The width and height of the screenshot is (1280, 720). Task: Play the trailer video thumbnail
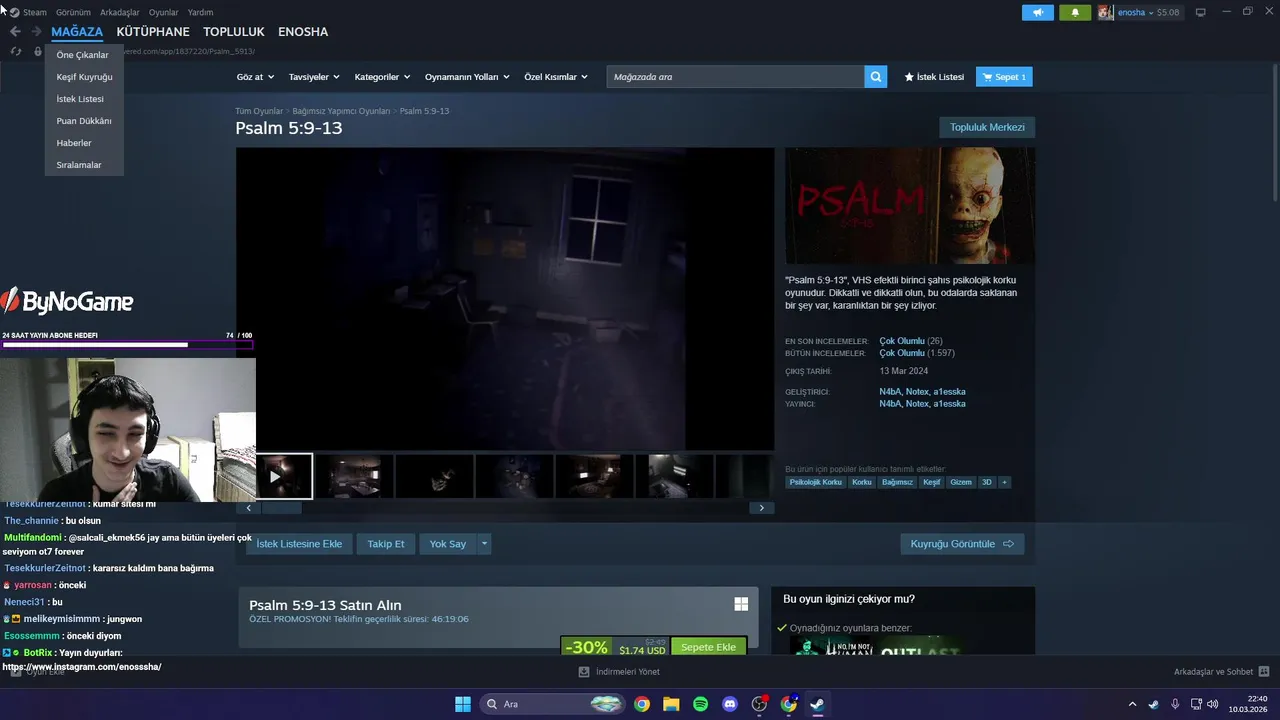point(275,476)
